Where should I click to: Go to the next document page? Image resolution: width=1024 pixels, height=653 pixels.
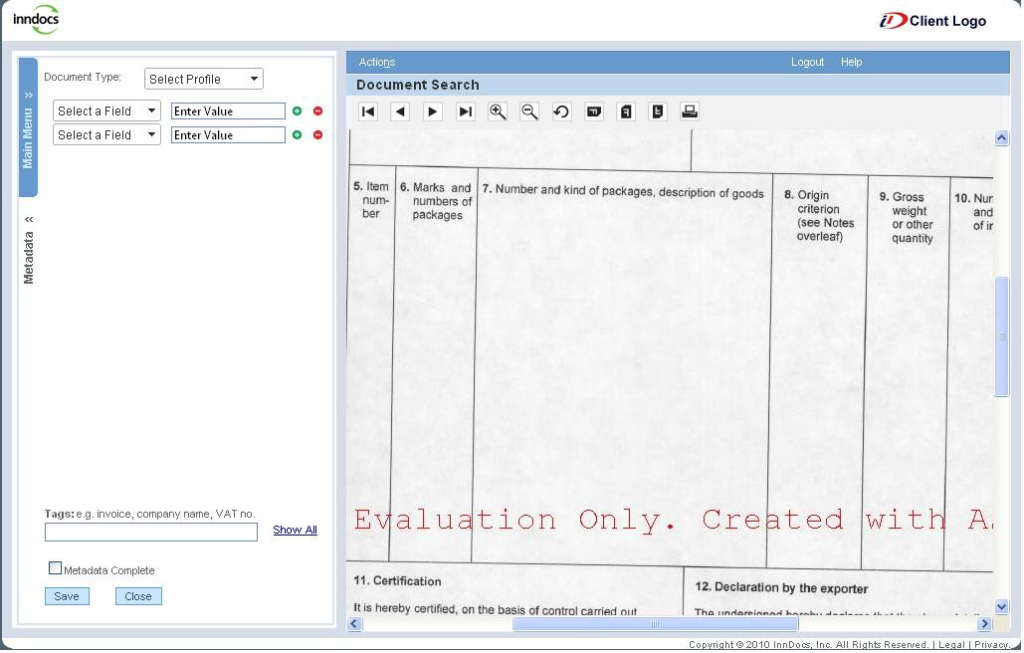tap(432, 112)
